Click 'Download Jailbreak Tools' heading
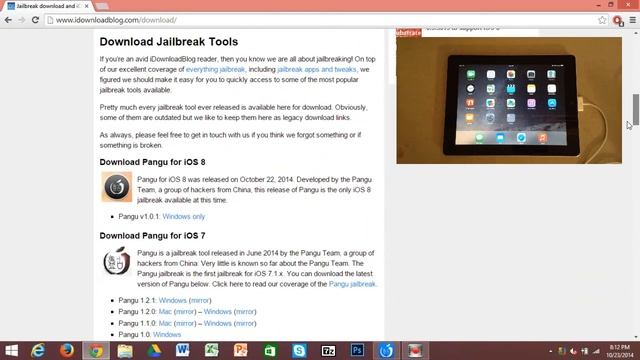640x360 pixels. 169,42
